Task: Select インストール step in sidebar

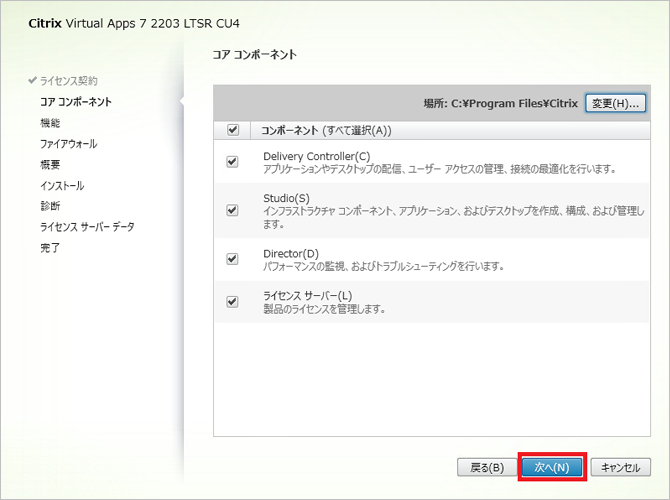Action: [62, 185]
